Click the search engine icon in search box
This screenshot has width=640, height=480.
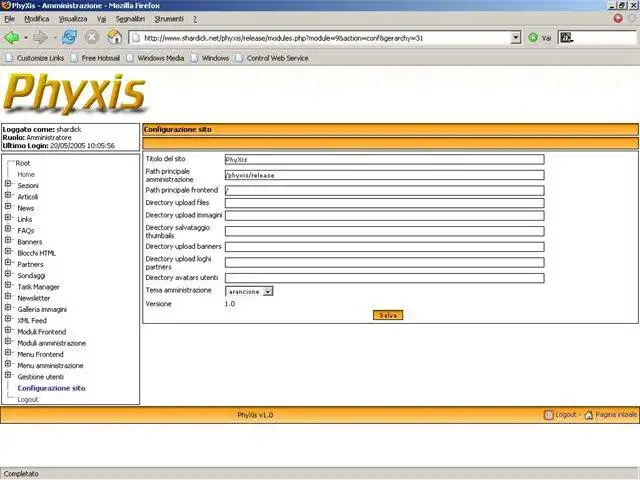566,38
